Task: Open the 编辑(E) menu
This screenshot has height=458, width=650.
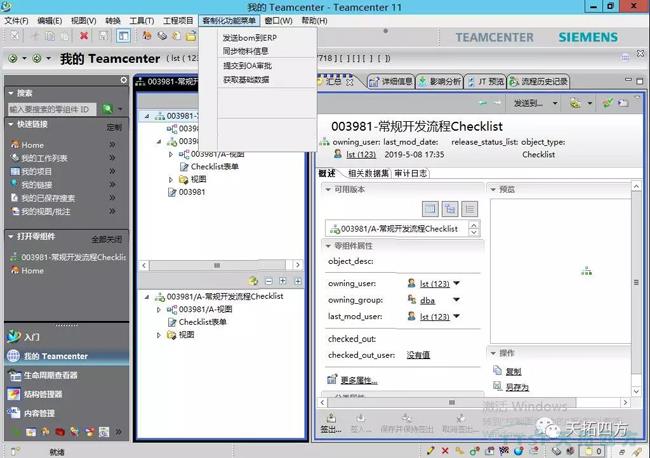Action: point(49,21)
